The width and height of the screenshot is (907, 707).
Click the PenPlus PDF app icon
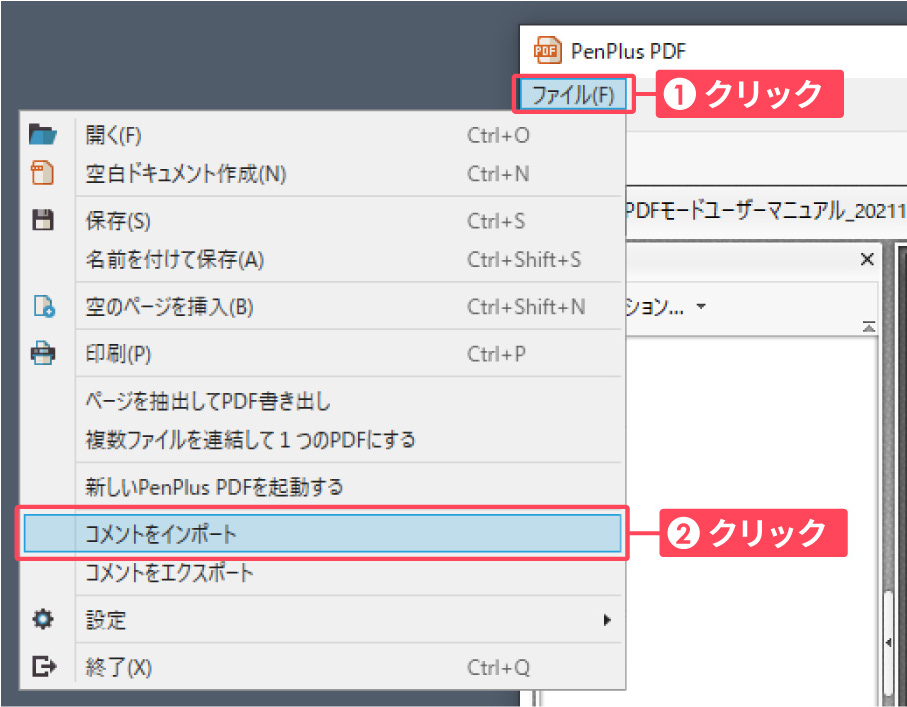click(x=547, y=50)
